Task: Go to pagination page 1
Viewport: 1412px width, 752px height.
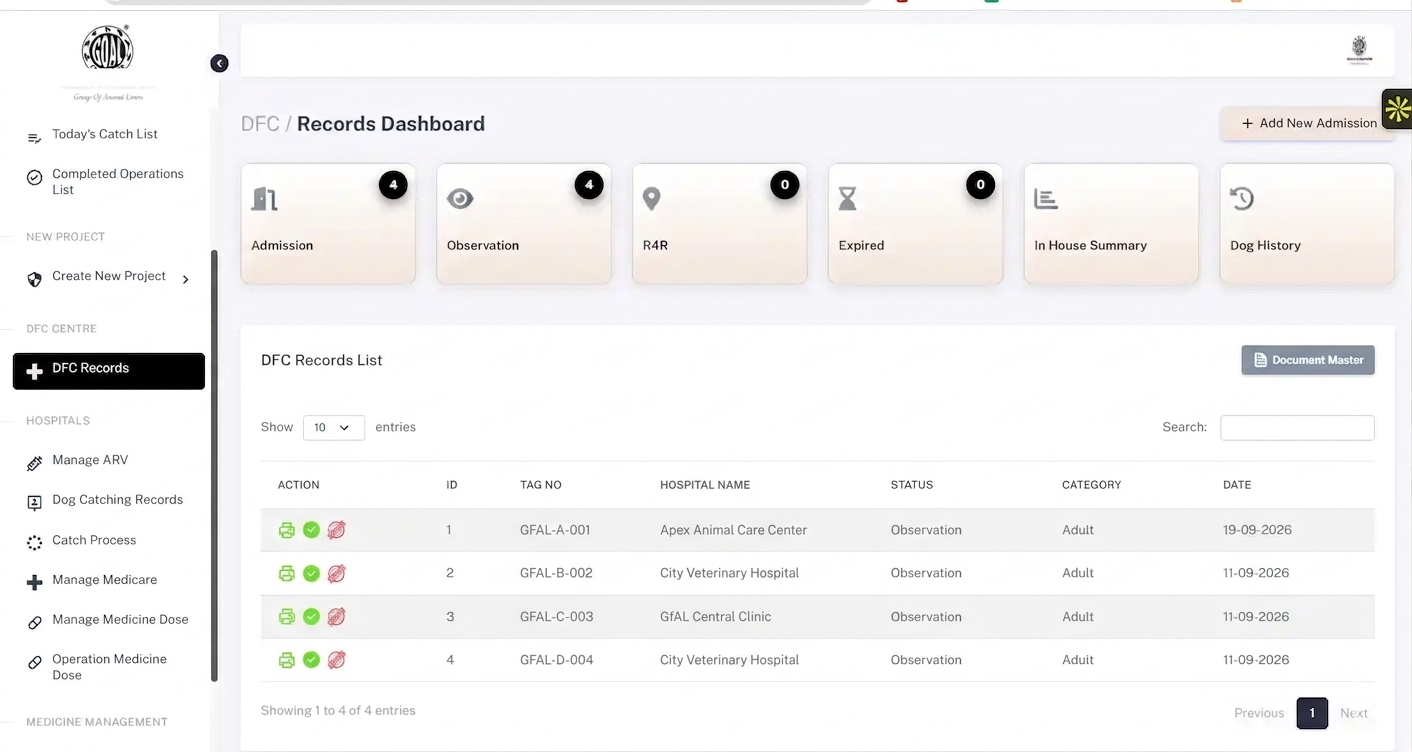Action: point(1312,713)
